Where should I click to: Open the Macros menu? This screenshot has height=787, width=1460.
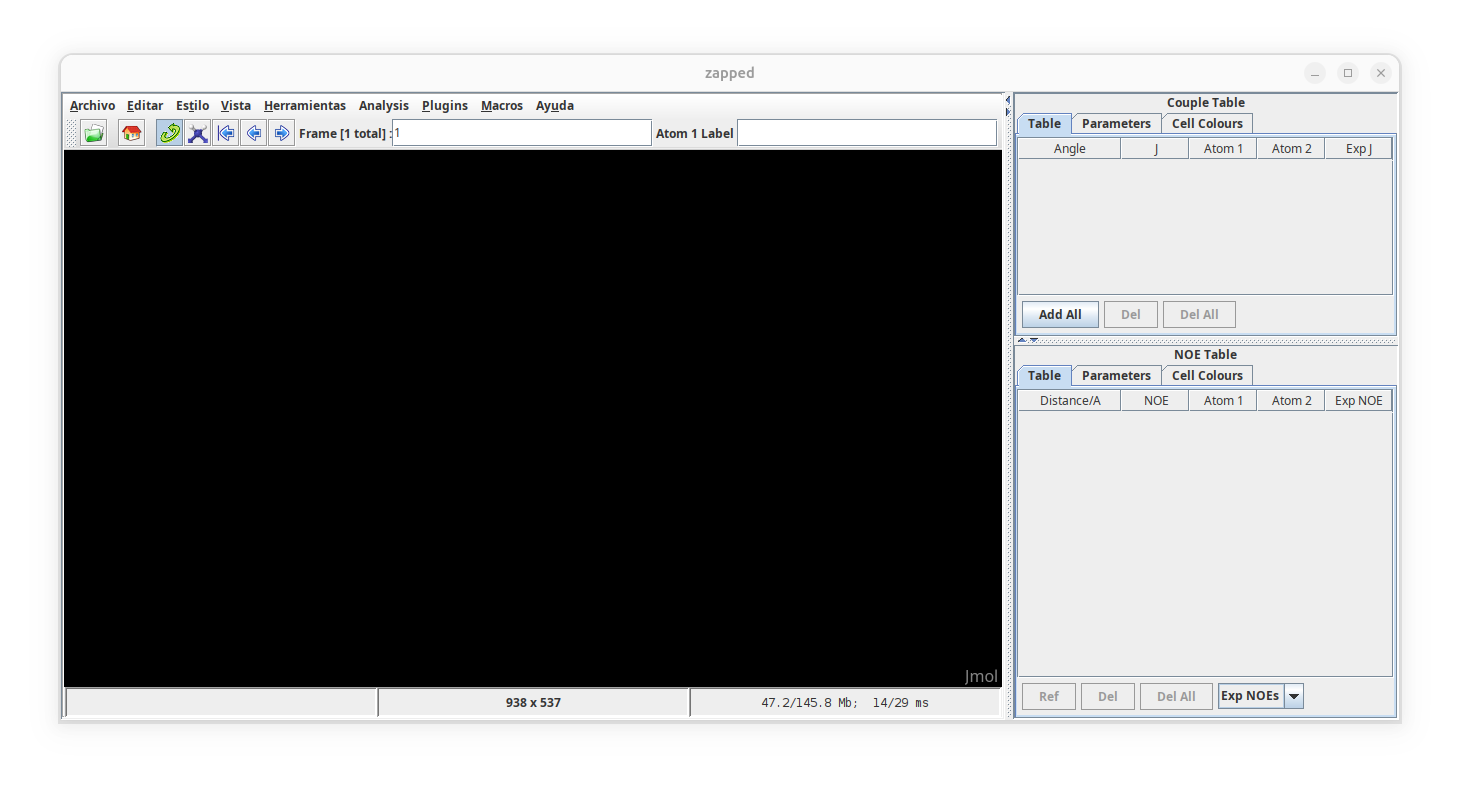click(502, 105)
